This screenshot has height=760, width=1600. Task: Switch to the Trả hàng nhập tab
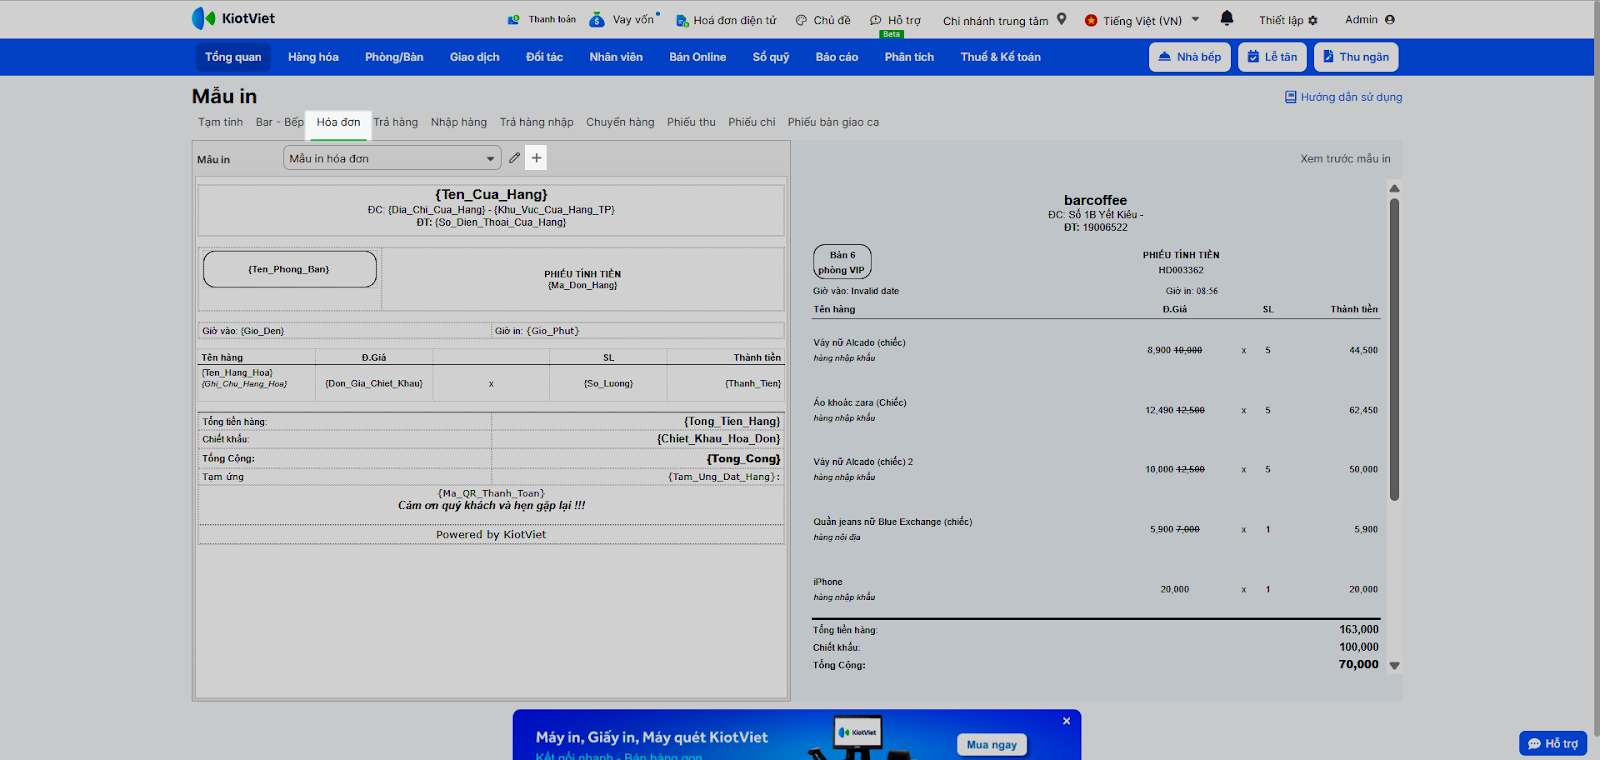point(537,122)
